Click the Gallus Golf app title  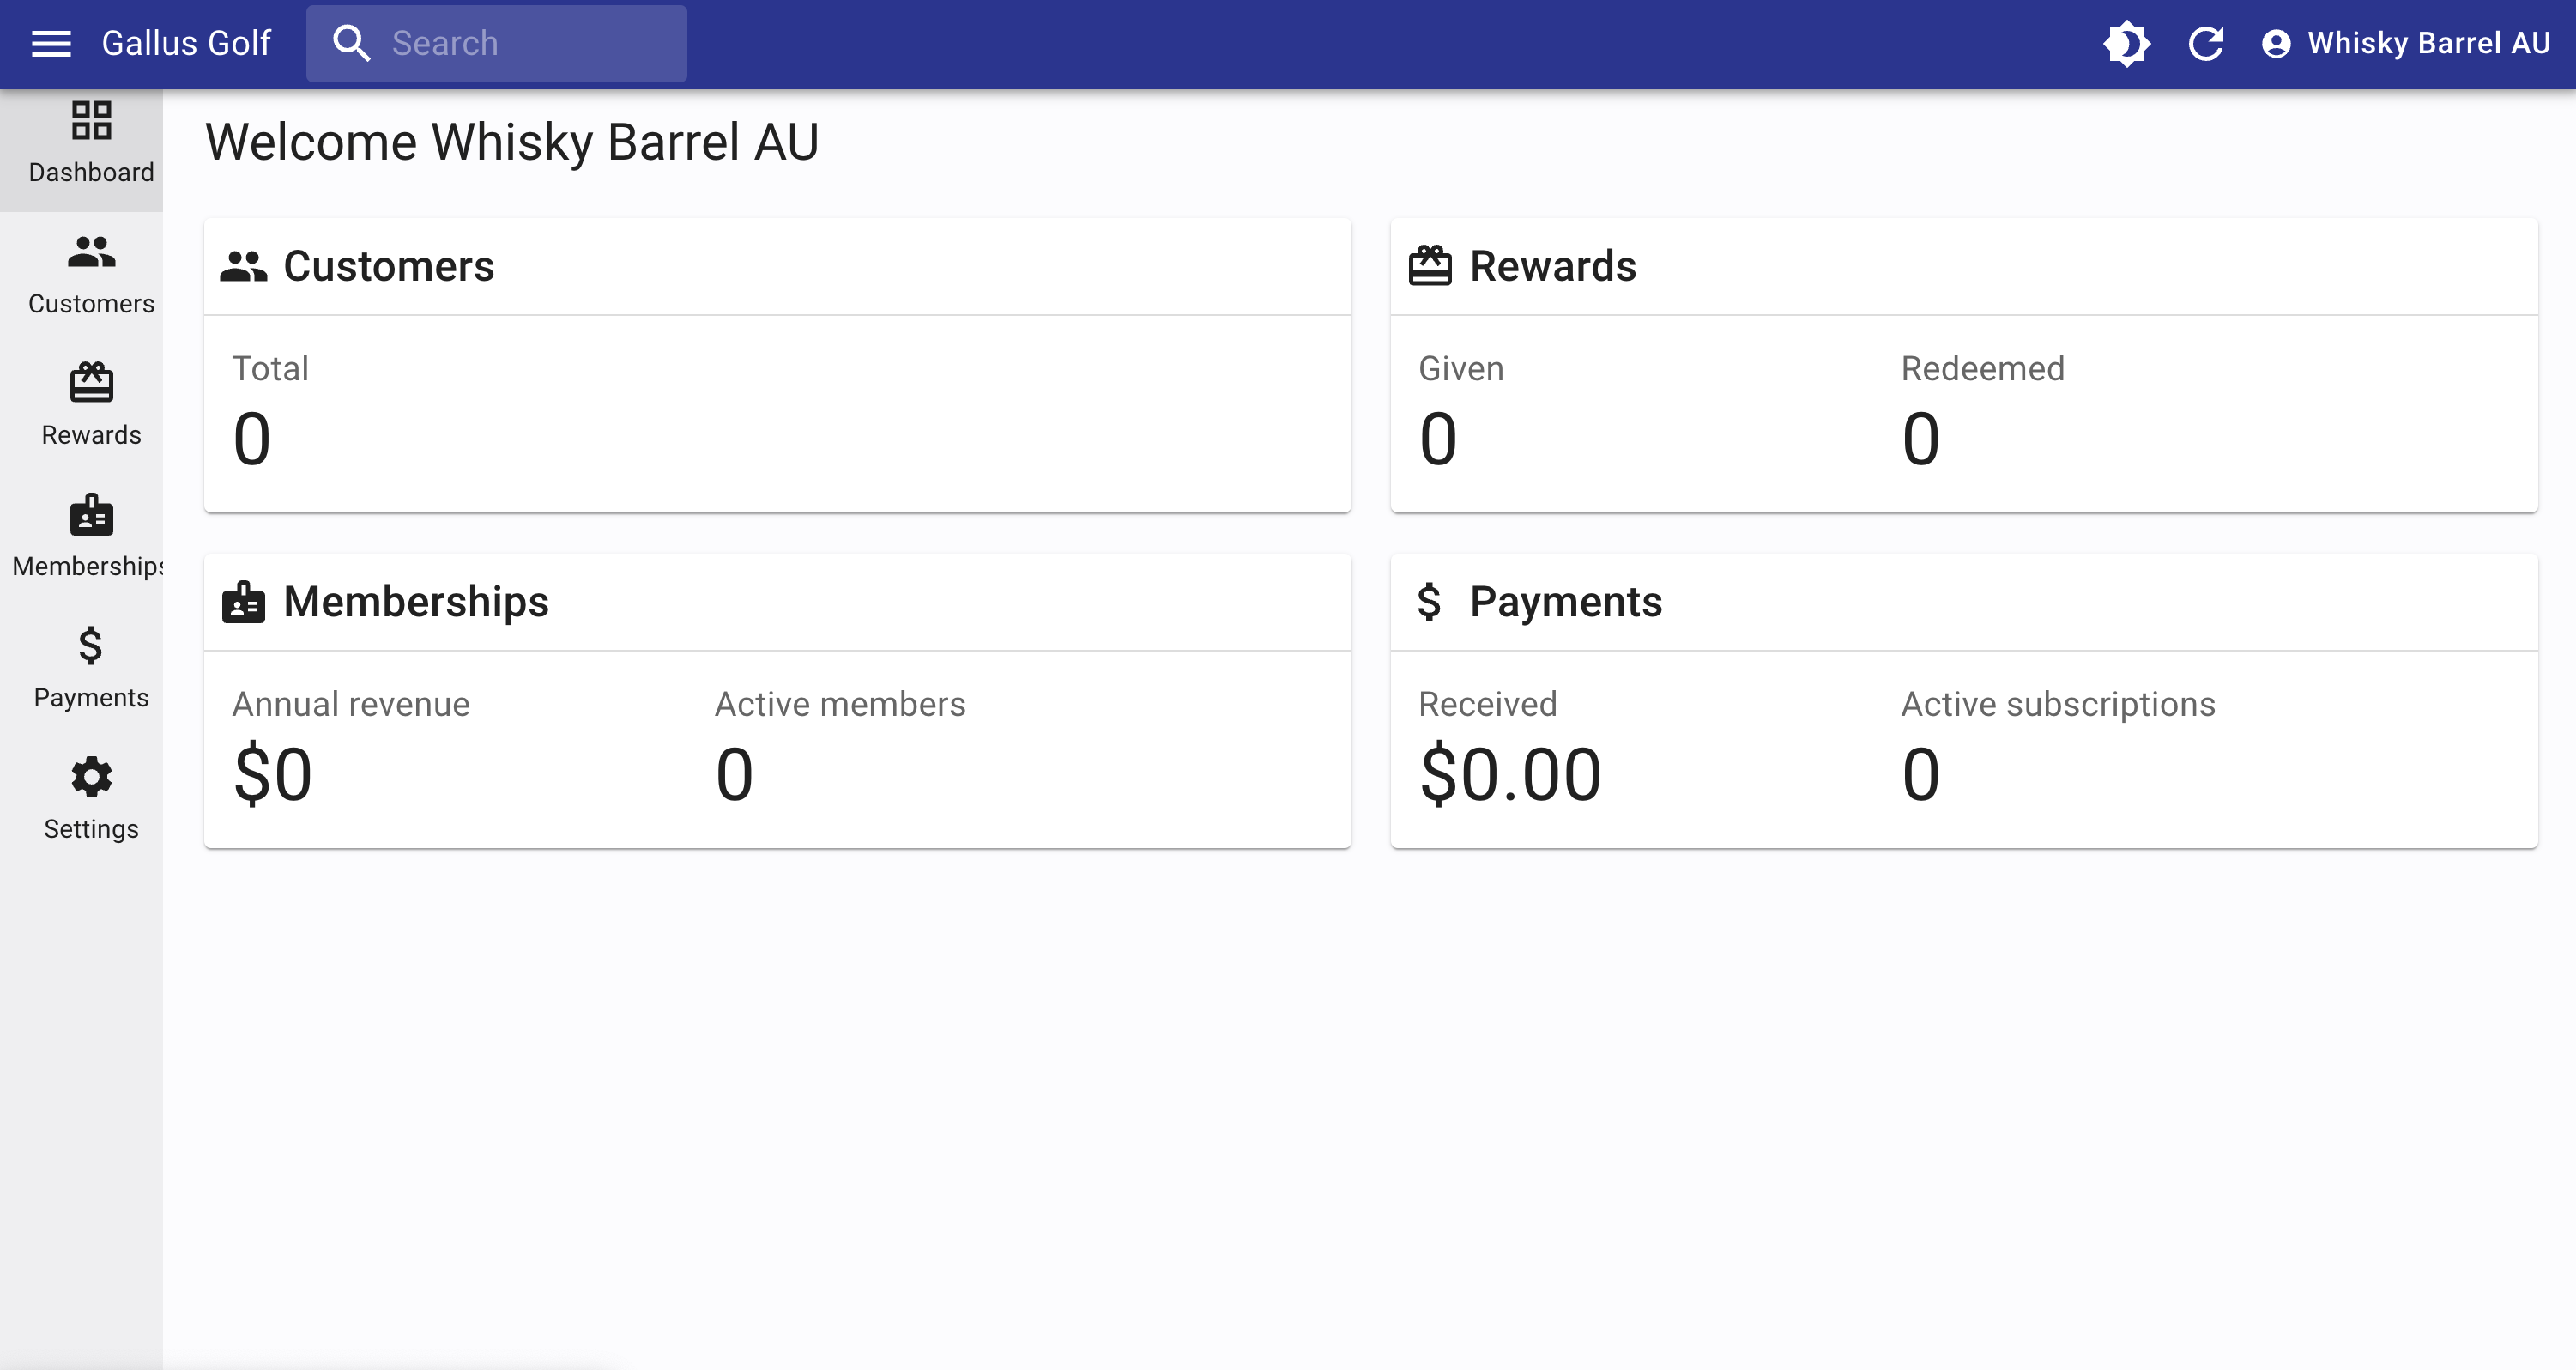click(186, 44)
